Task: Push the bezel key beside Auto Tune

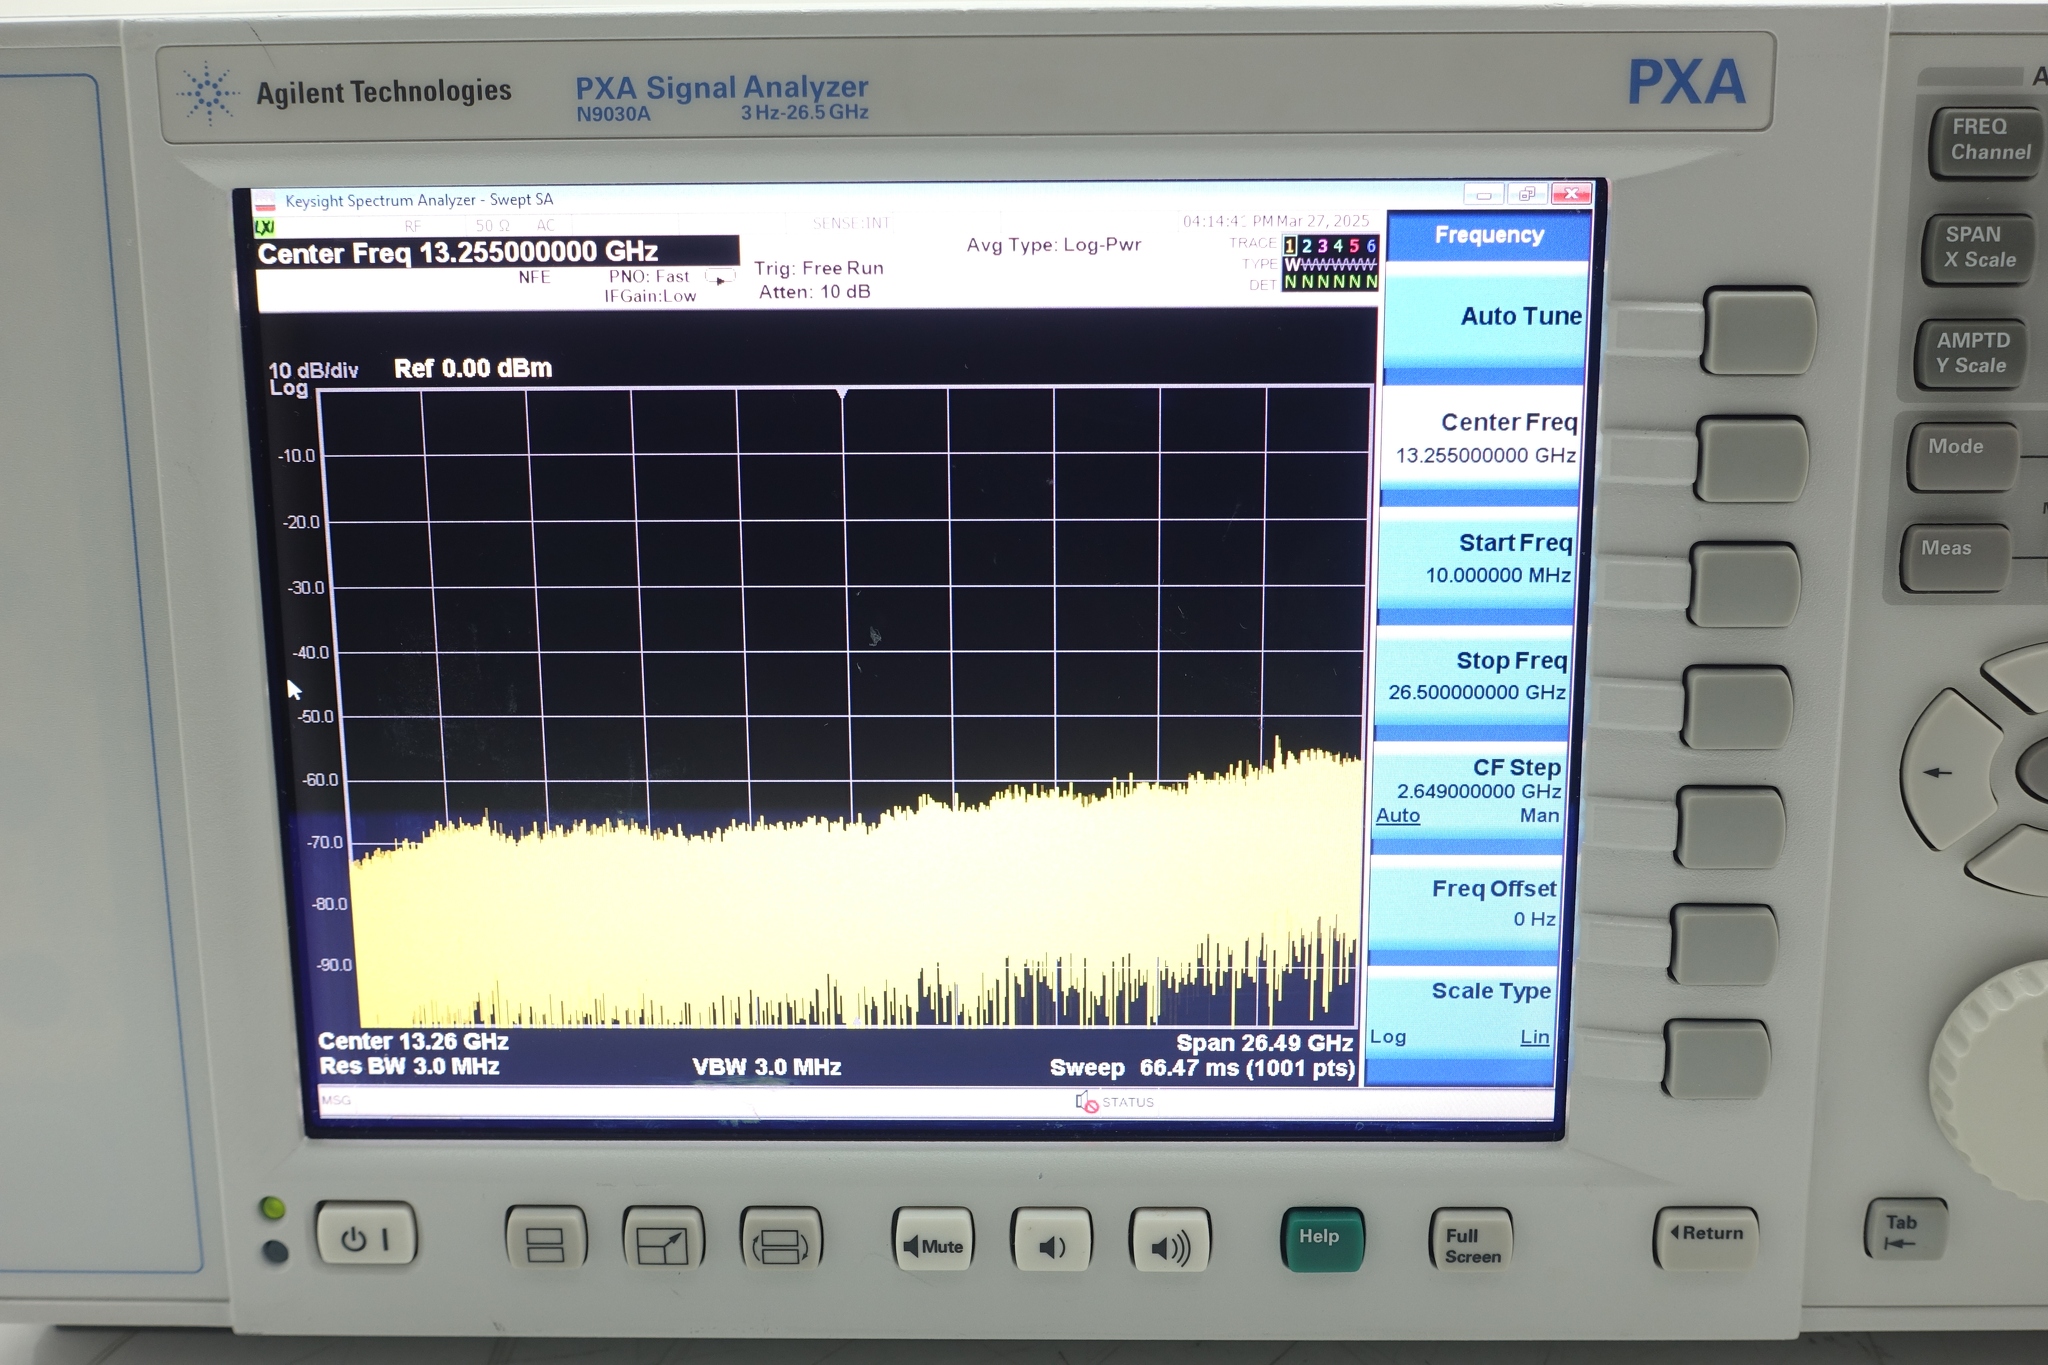Action: pos(1760,330)
